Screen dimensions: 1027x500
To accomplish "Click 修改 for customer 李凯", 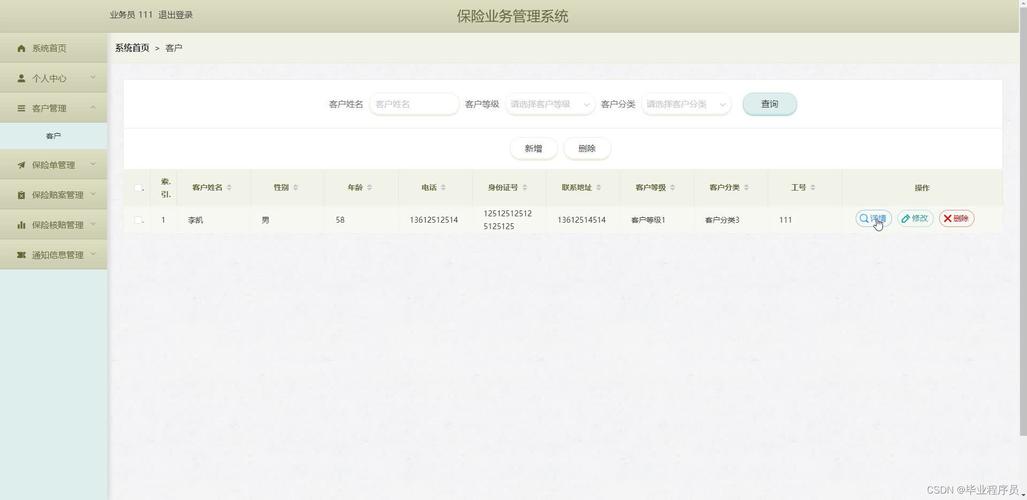I will pyautogui.click(x=915, y=219).
